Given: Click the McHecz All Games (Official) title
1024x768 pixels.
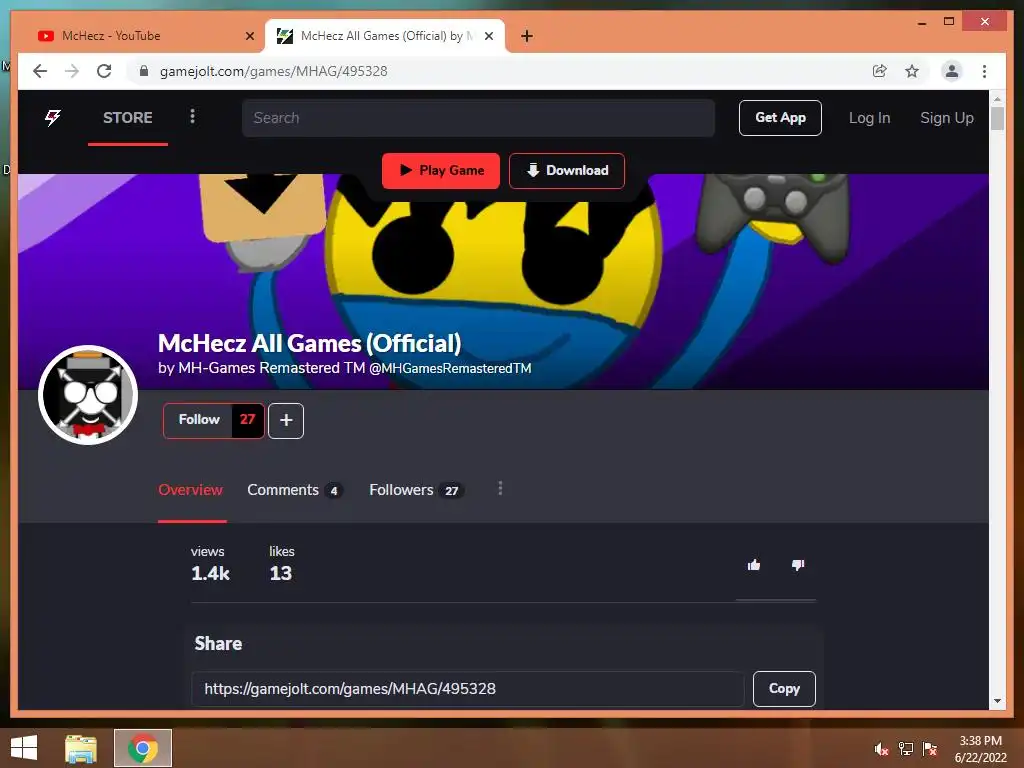Looking at the screenshot, I should (310, 343).
